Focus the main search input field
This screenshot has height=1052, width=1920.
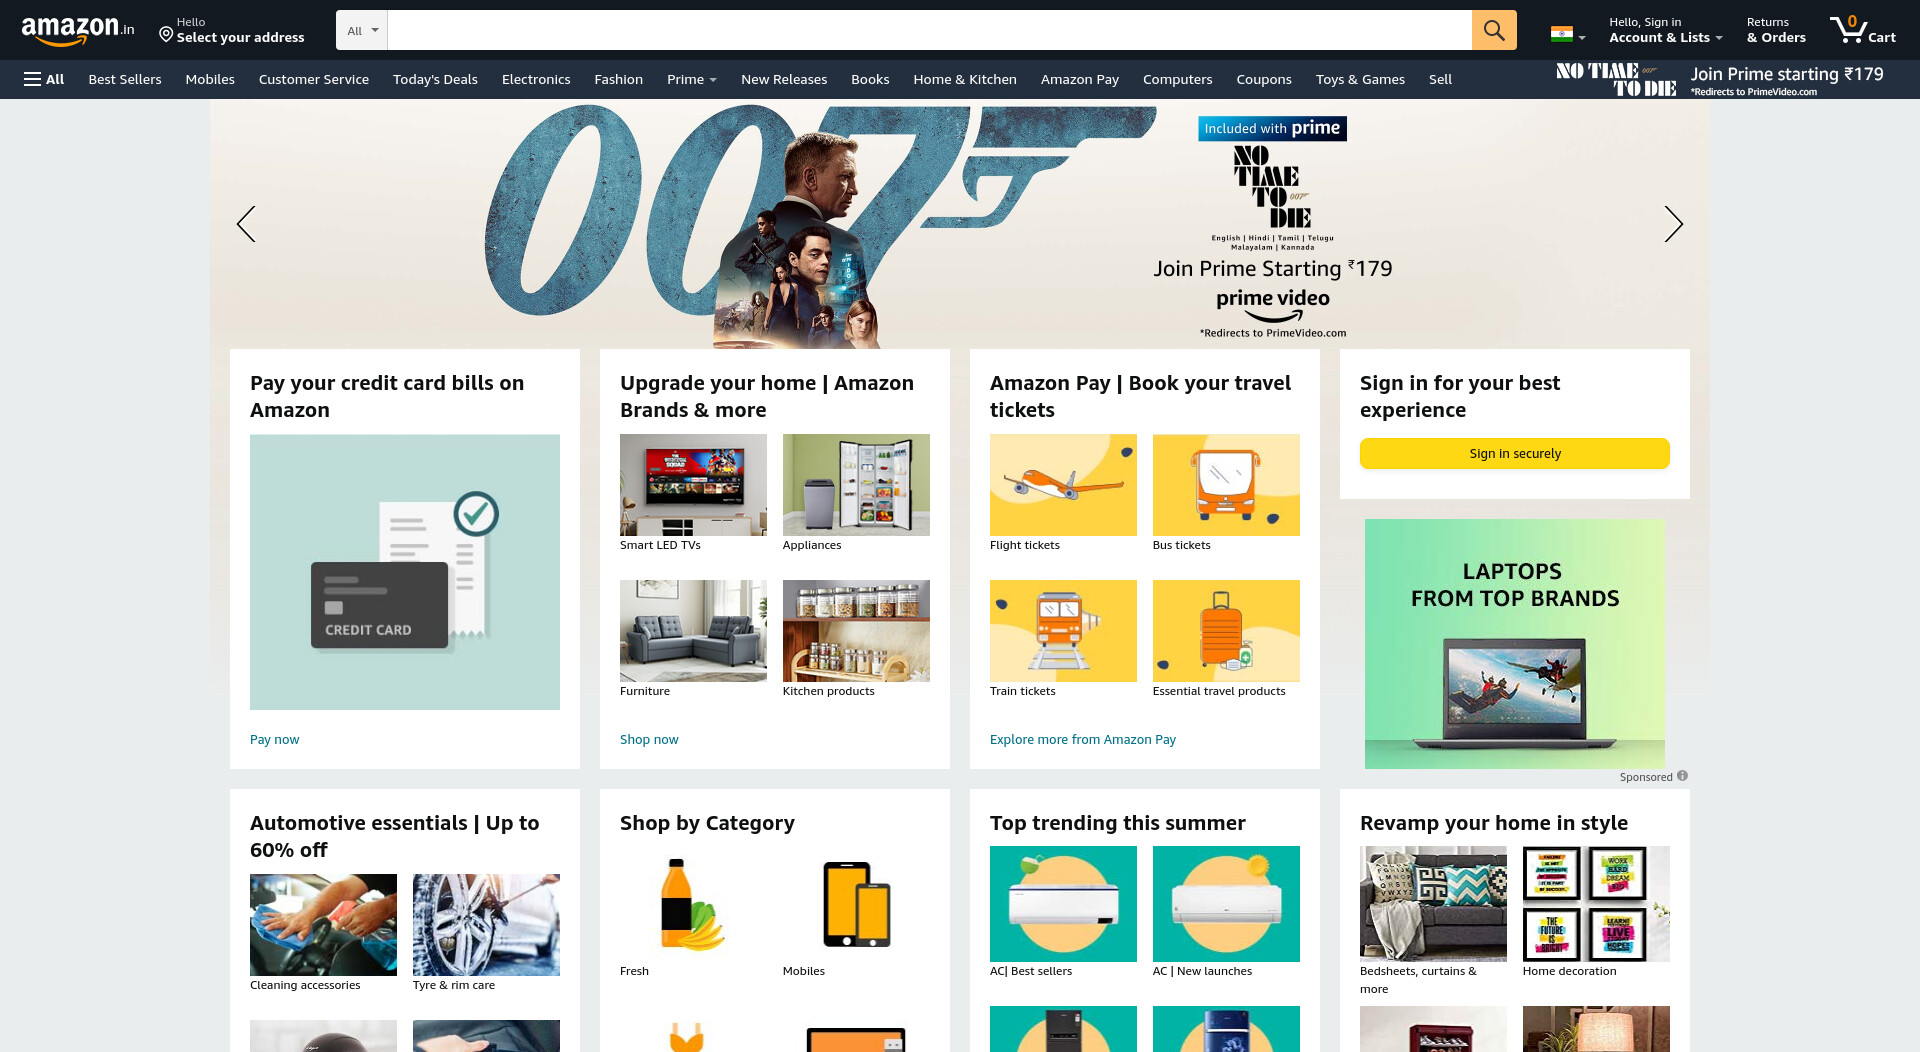(929, 30)
